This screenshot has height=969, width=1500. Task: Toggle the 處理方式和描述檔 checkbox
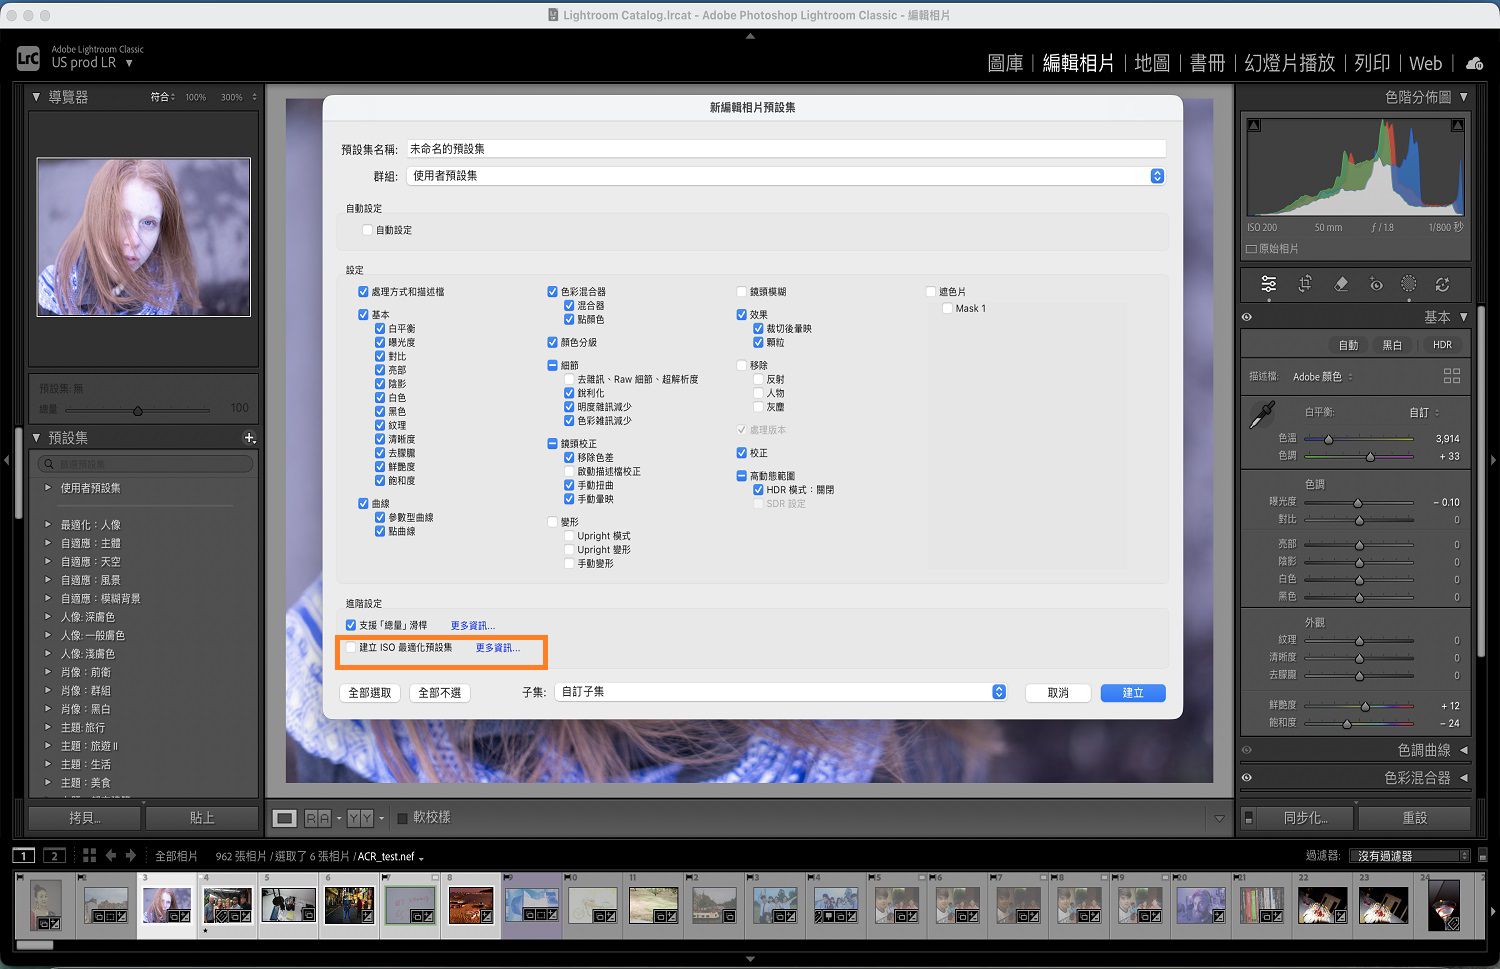[363, 292]
